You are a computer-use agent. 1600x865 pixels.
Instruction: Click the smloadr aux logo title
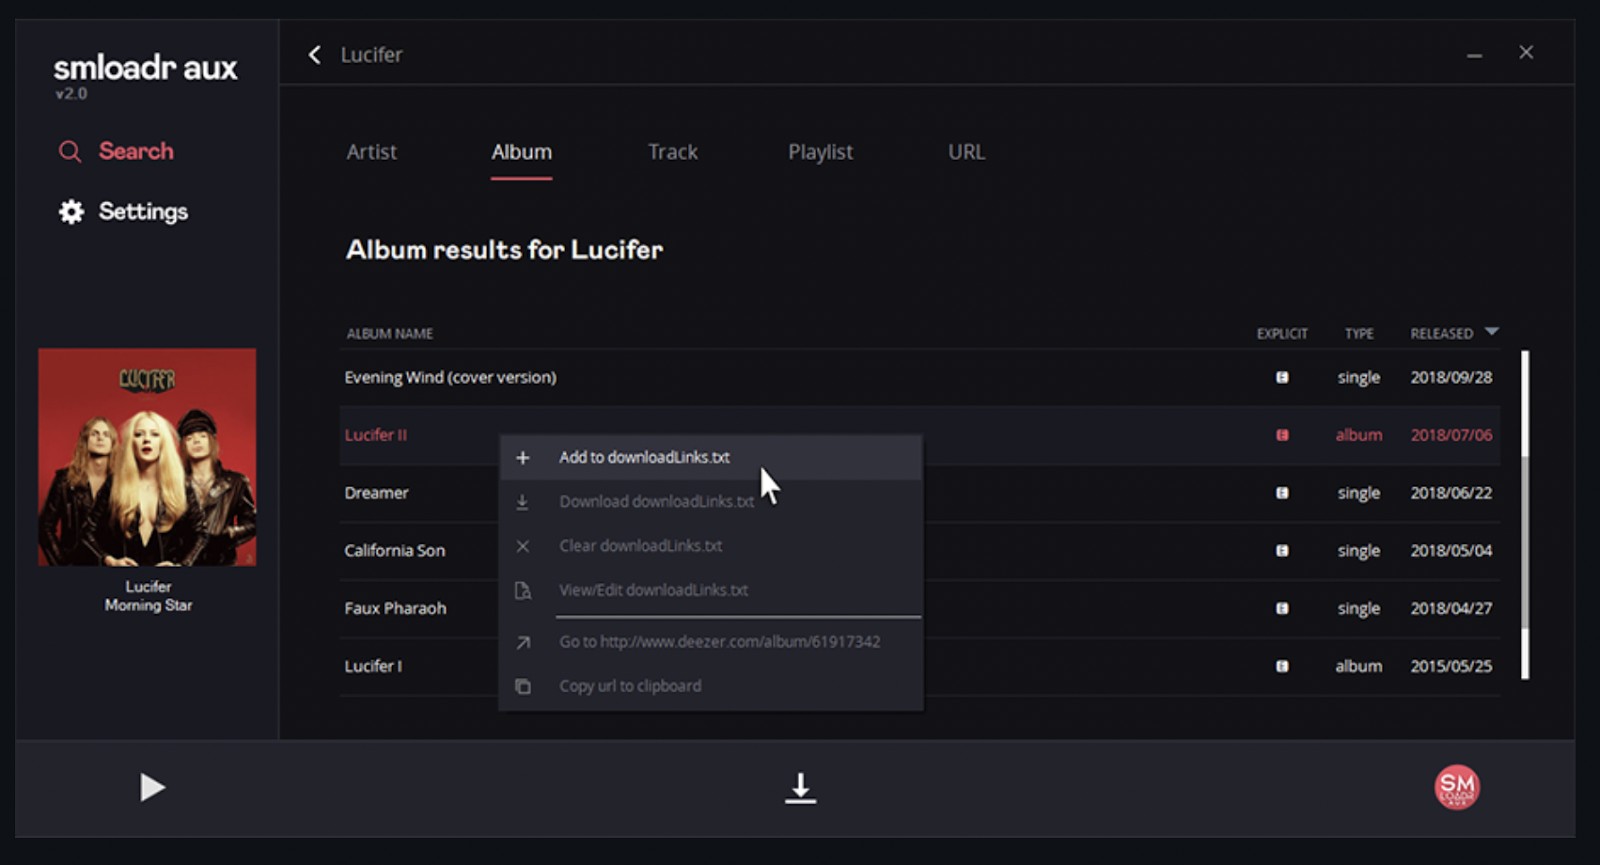(x=145, y=68)
